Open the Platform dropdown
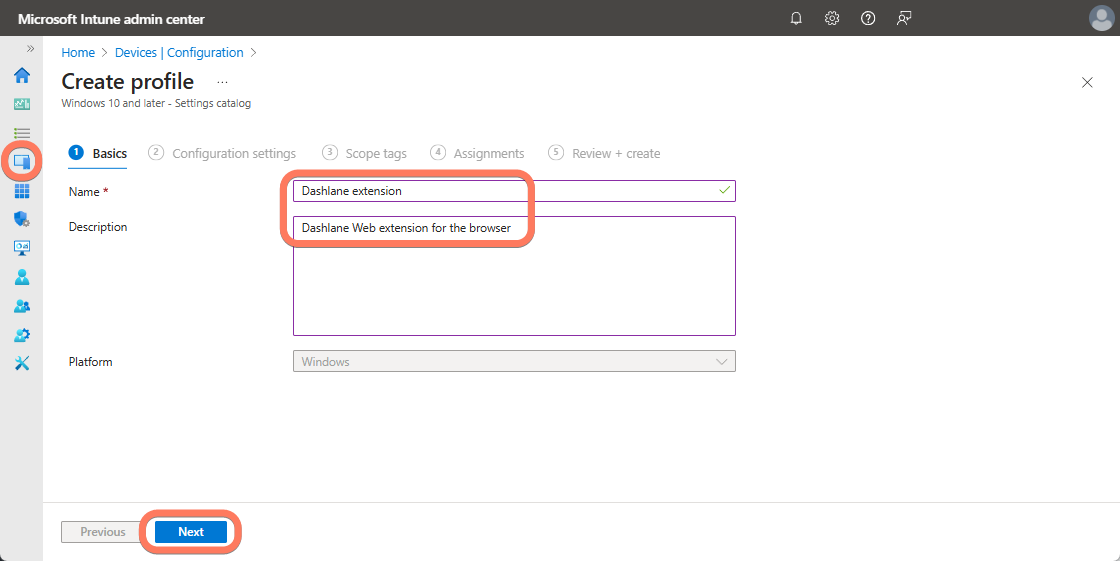 pos(514,361)
